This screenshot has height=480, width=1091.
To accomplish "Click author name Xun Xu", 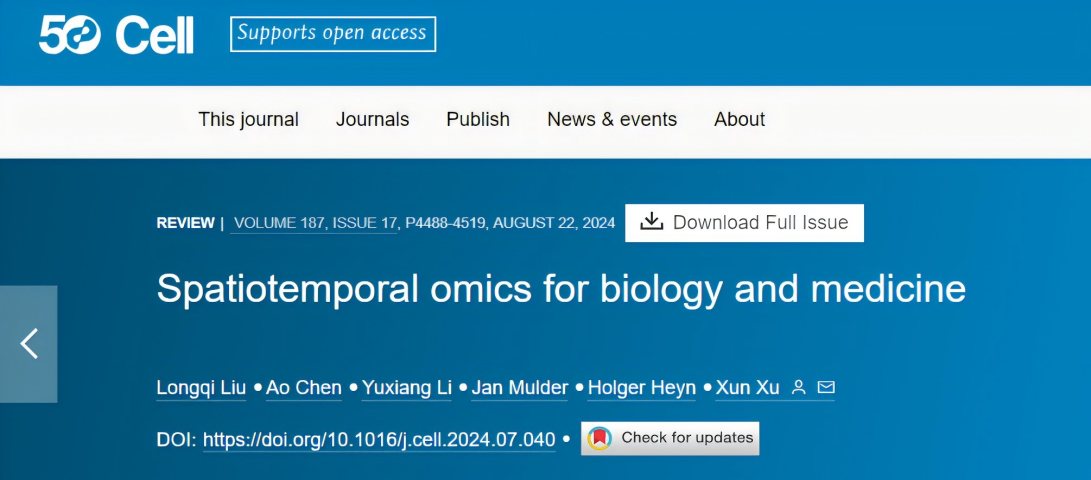I will [747, 388].
